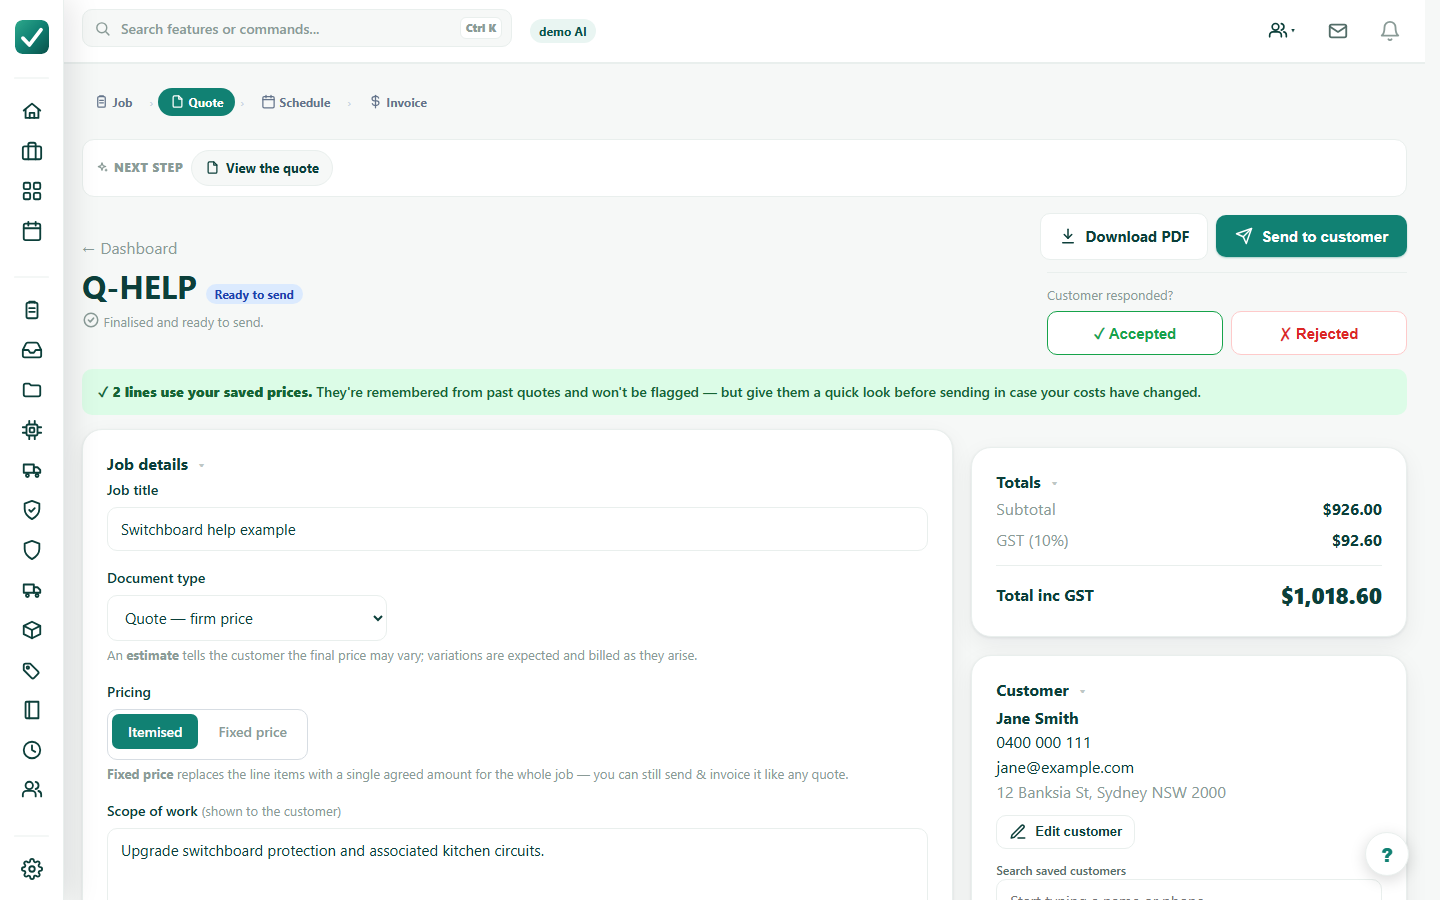
Task: Click customer name Jane Smith
Action: [x=1037, y=718]
